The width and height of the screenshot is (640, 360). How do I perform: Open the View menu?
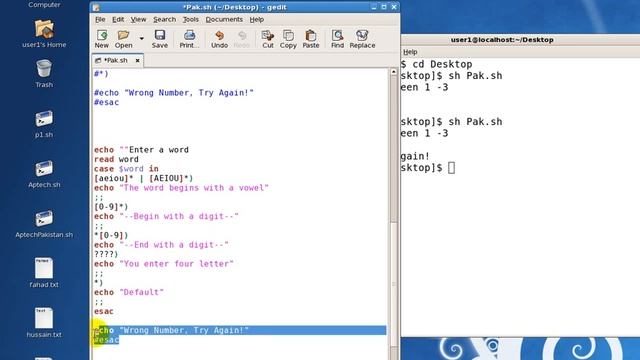click(x=138, y=19)
